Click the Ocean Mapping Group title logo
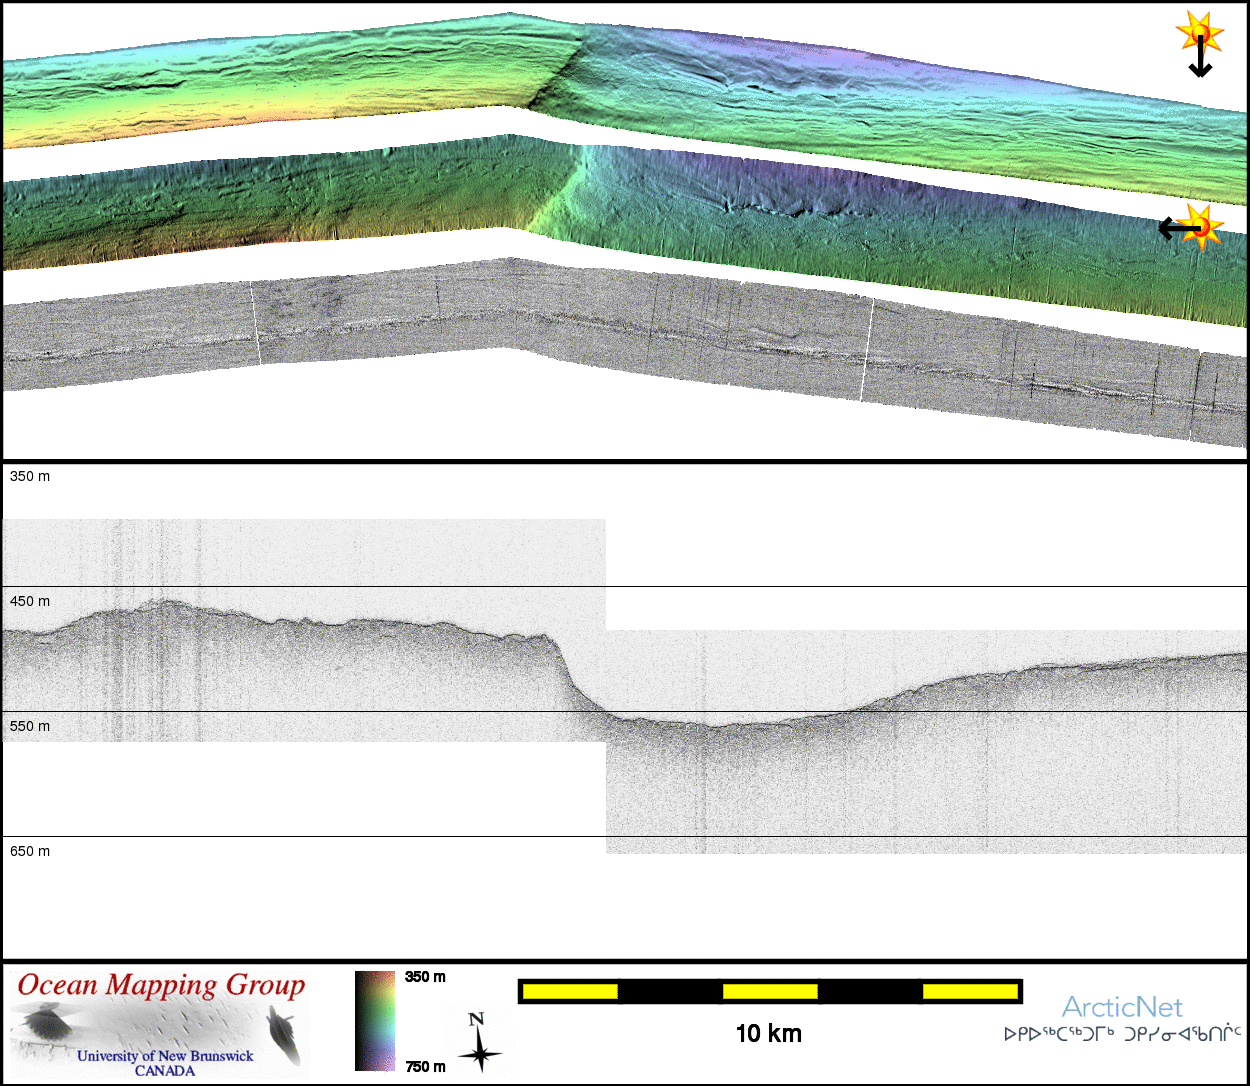The image size is (1250, 1086). pyautogui.click(x=161, y=986)
